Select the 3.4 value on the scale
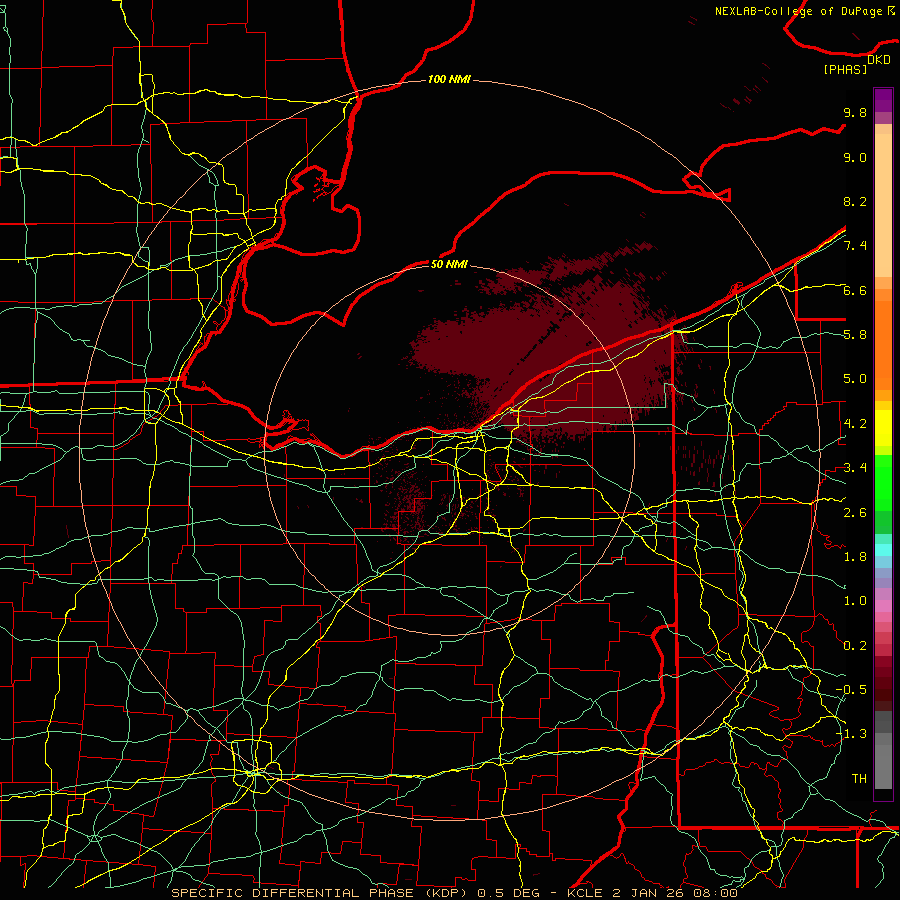This screenshot has height=900, width=900. pyautogui.click(x=855, y=468)
